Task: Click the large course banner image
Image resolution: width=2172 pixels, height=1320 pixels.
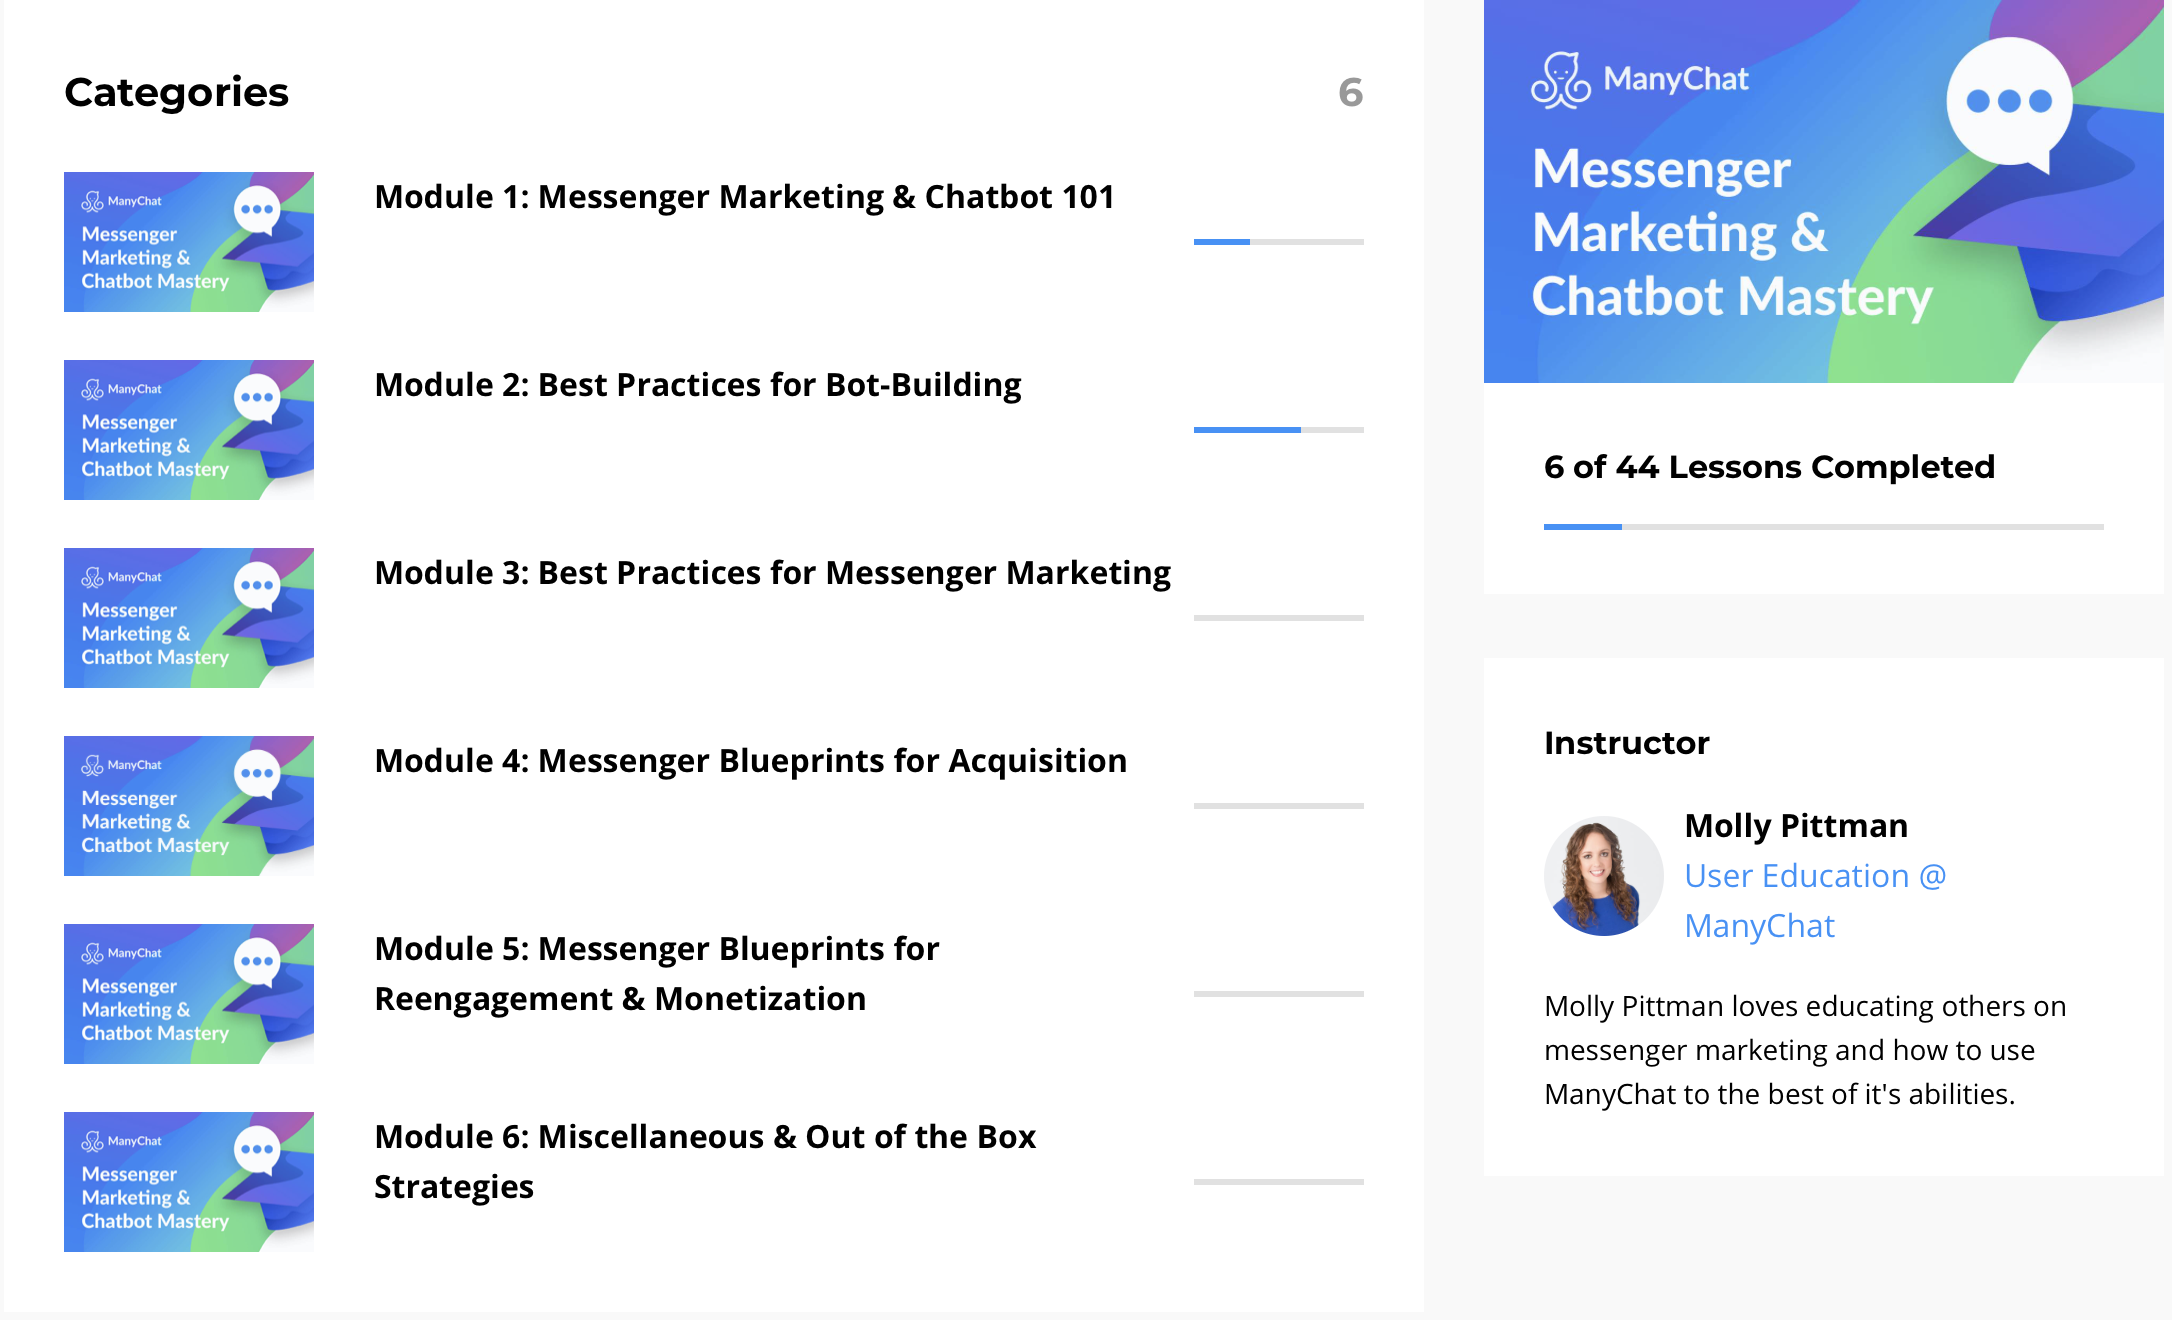Action: pos(1824,191)
